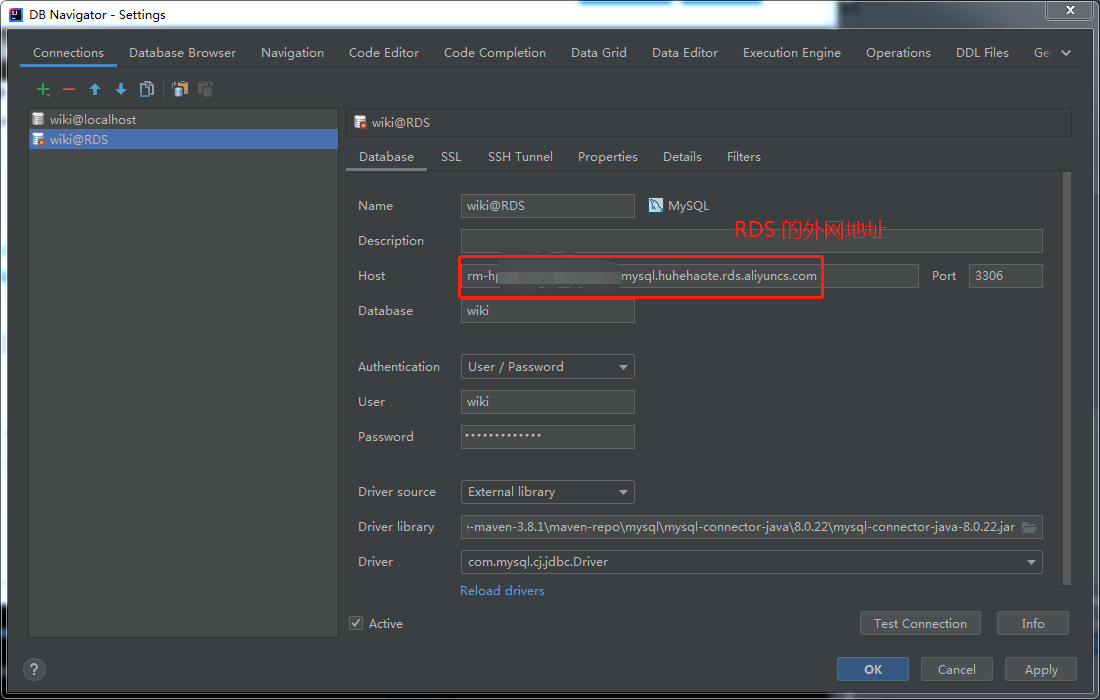This screenshot has height=700, width=1100.
Task: Open the Data Grid tab
Action: point(598,53)
